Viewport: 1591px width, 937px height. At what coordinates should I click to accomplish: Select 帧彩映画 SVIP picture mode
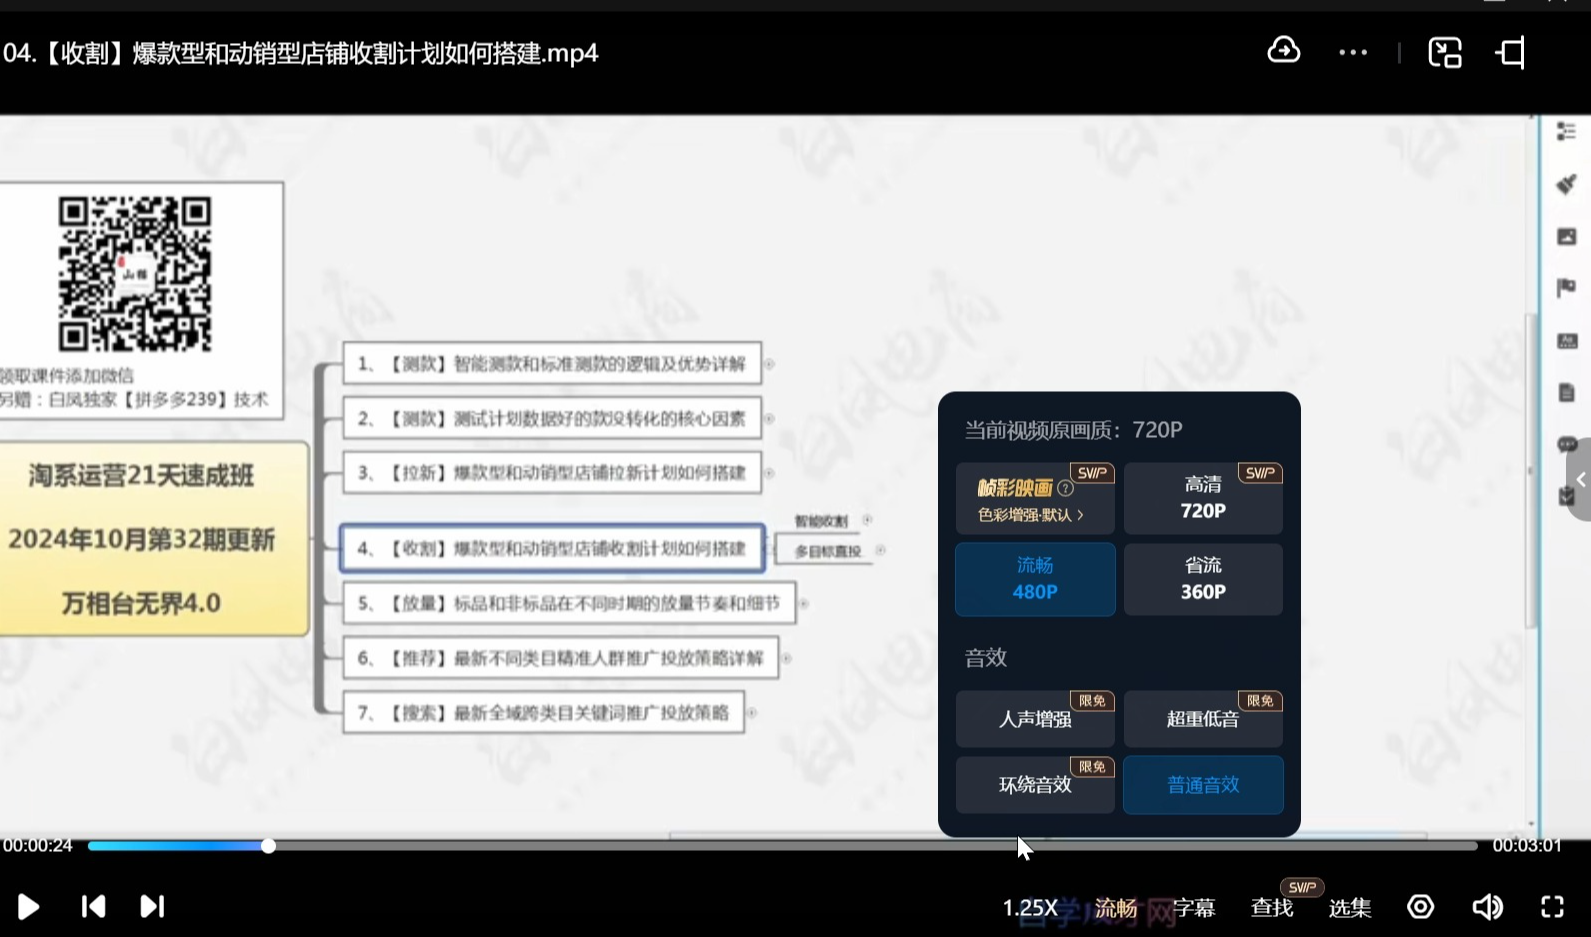1035,498
